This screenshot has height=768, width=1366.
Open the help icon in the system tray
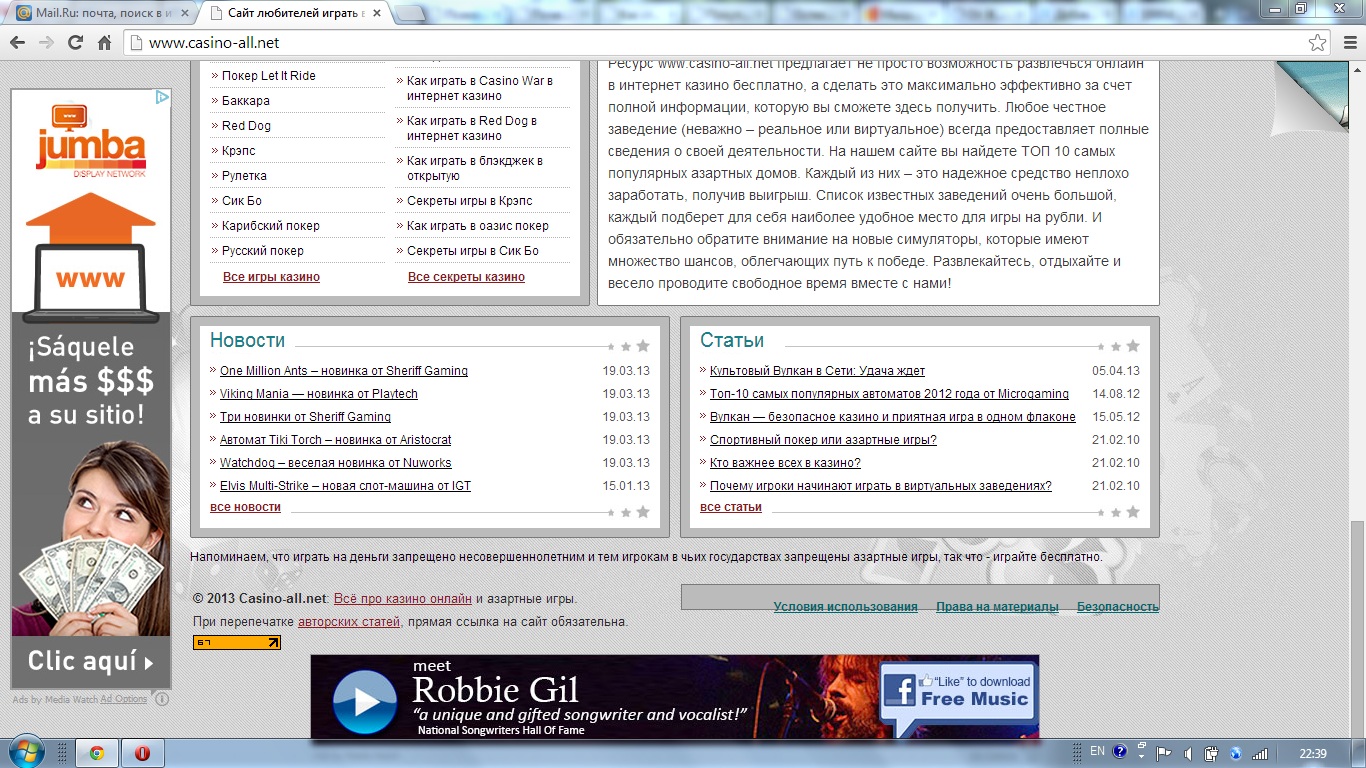tap(1120, 752)
